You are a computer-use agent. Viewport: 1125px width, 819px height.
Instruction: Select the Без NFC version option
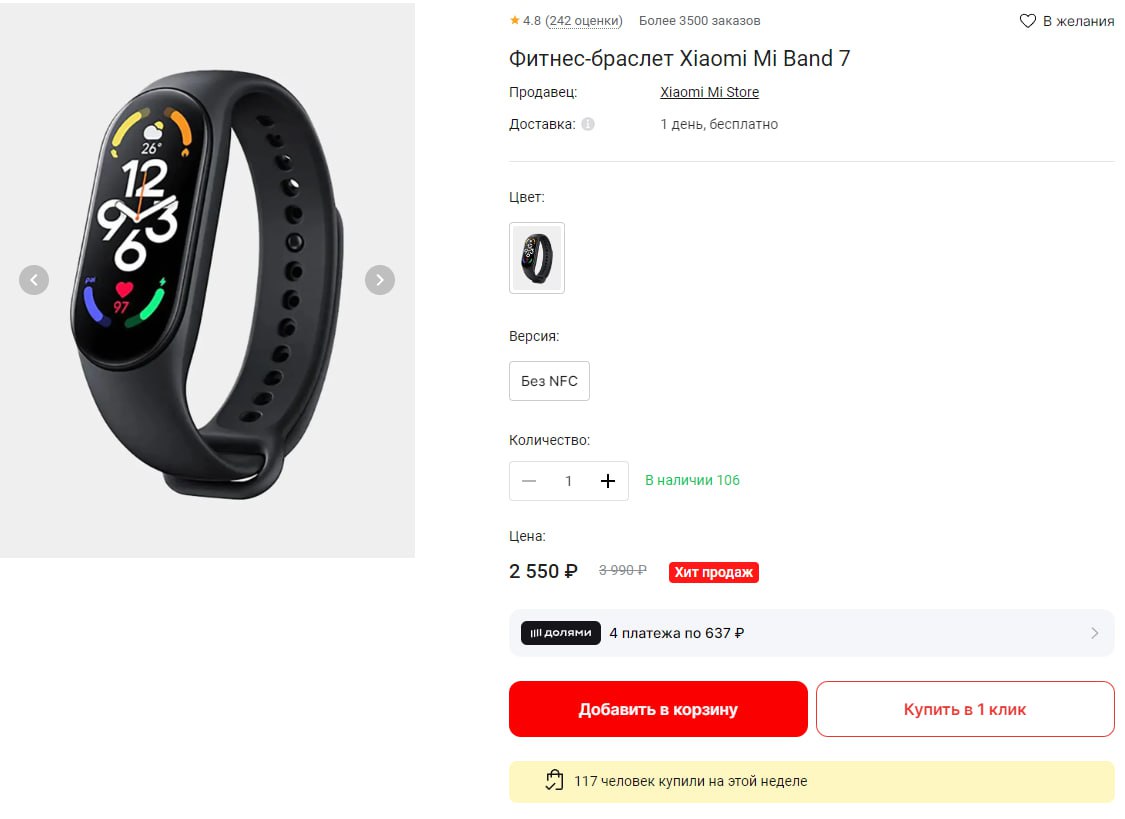[x=549, y=381]
